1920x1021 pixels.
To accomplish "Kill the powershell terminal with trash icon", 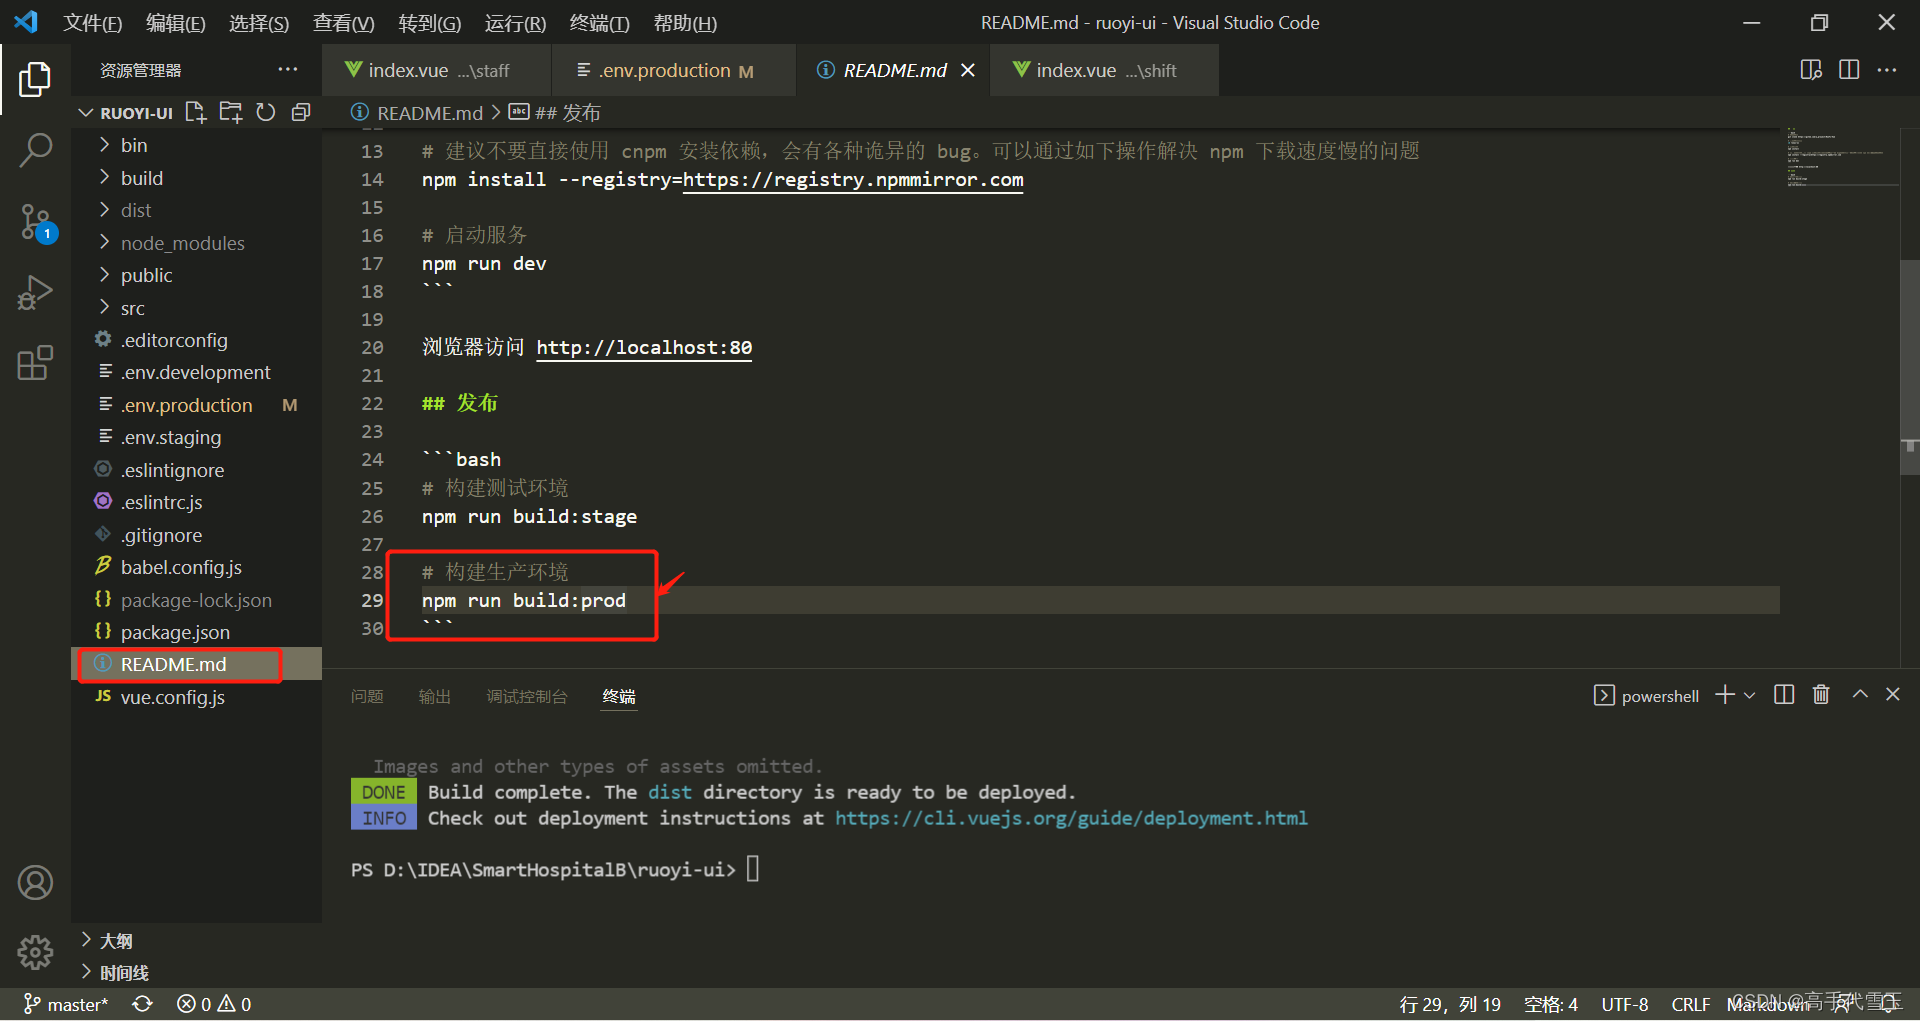I will (1820, 694).
